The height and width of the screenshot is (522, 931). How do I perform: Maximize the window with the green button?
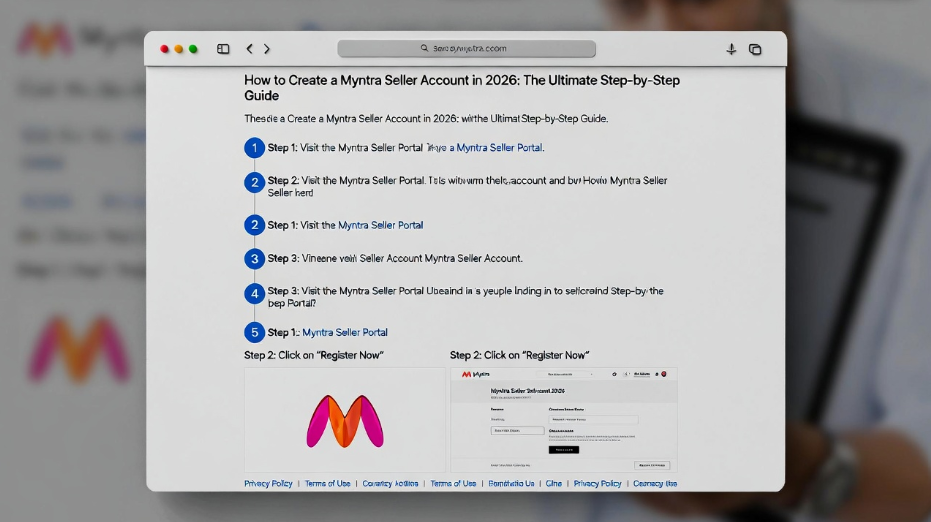point(193,49)
